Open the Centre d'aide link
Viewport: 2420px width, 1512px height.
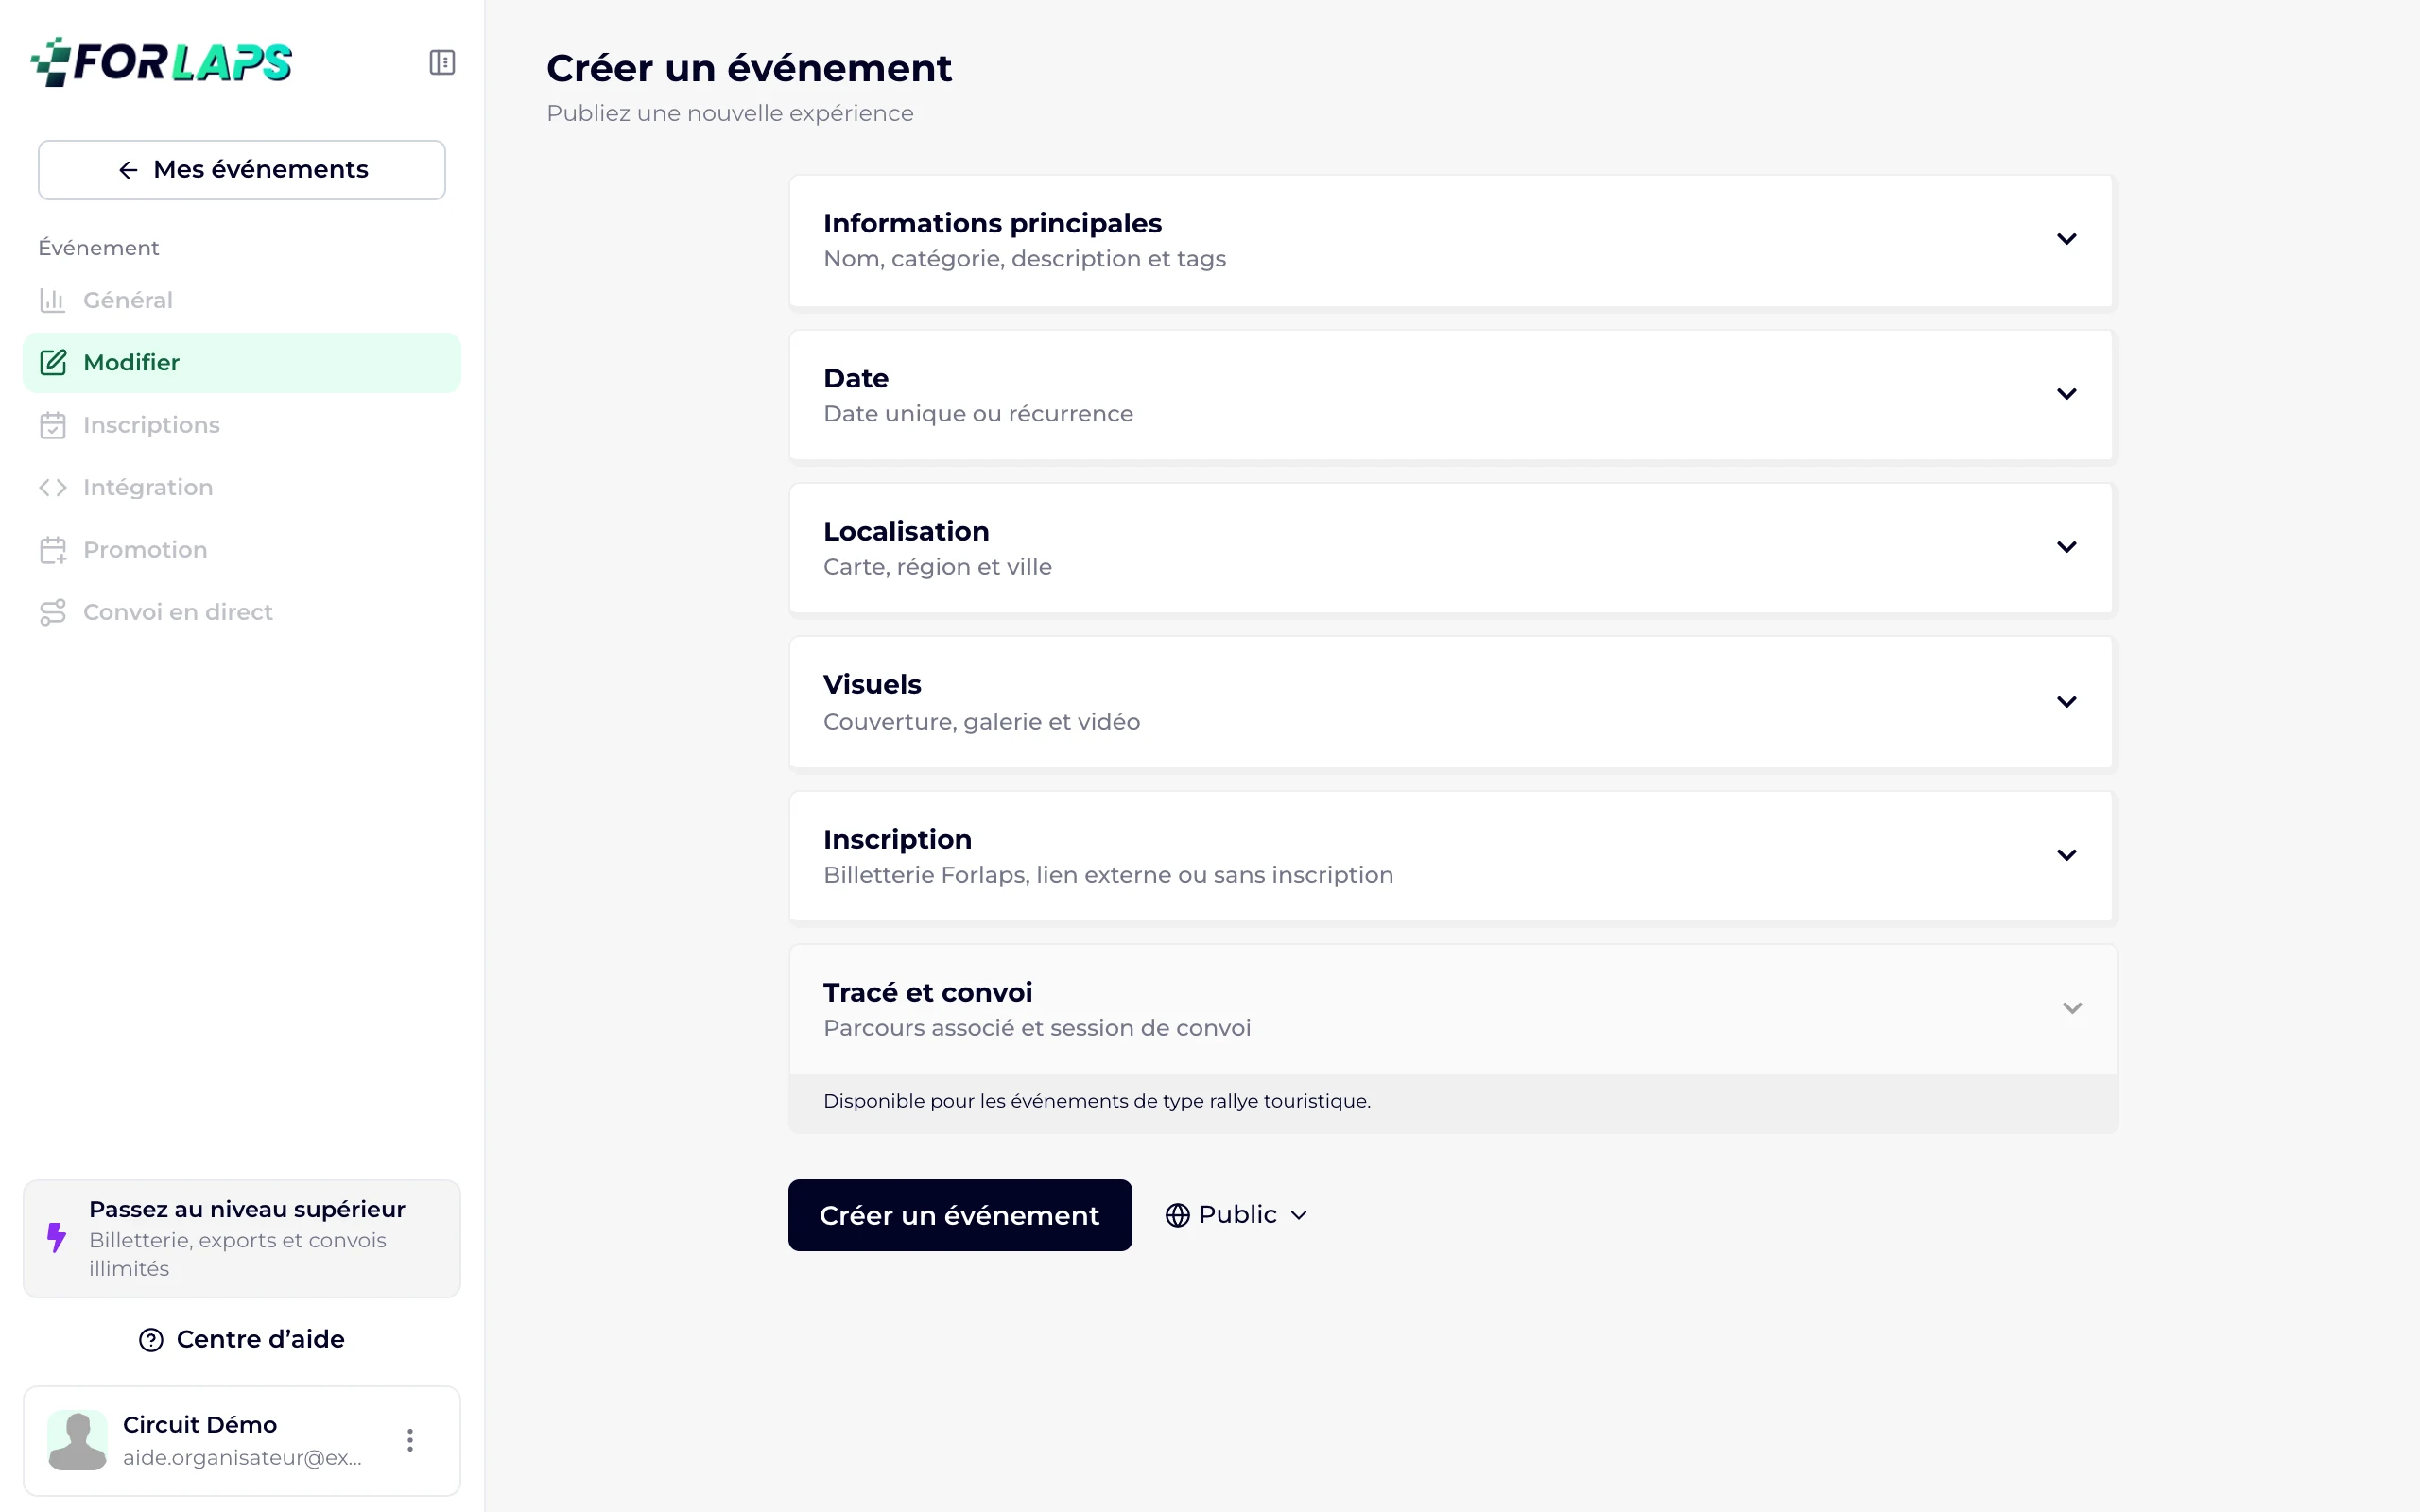(241, 1340)
